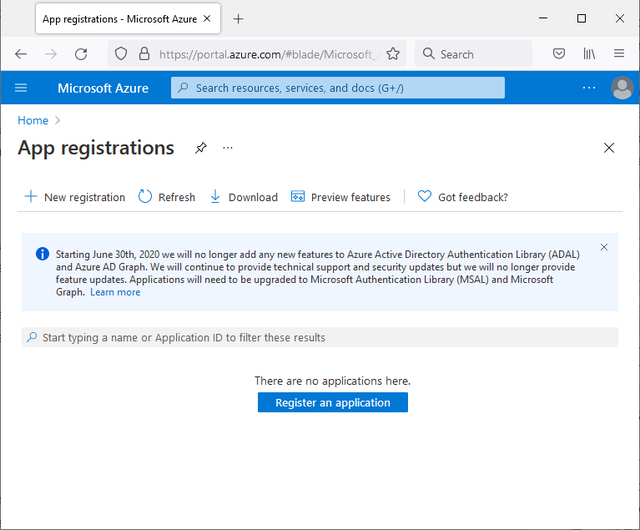
Task: Open the Firefox application menu
Action: pyautogui.click(x=619, y=53)
